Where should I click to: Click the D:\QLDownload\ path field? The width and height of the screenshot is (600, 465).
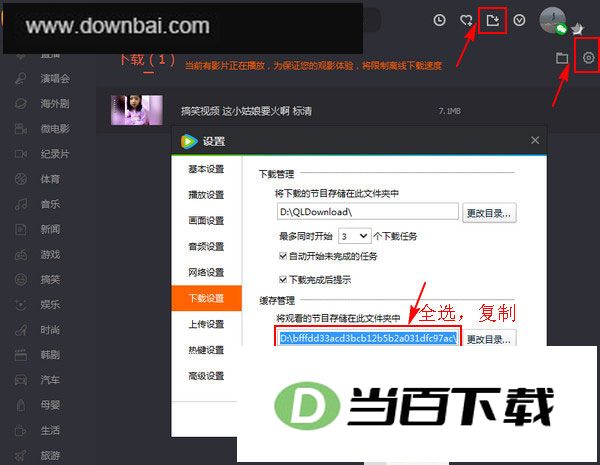pyautogui.click(x=368, y=212)
